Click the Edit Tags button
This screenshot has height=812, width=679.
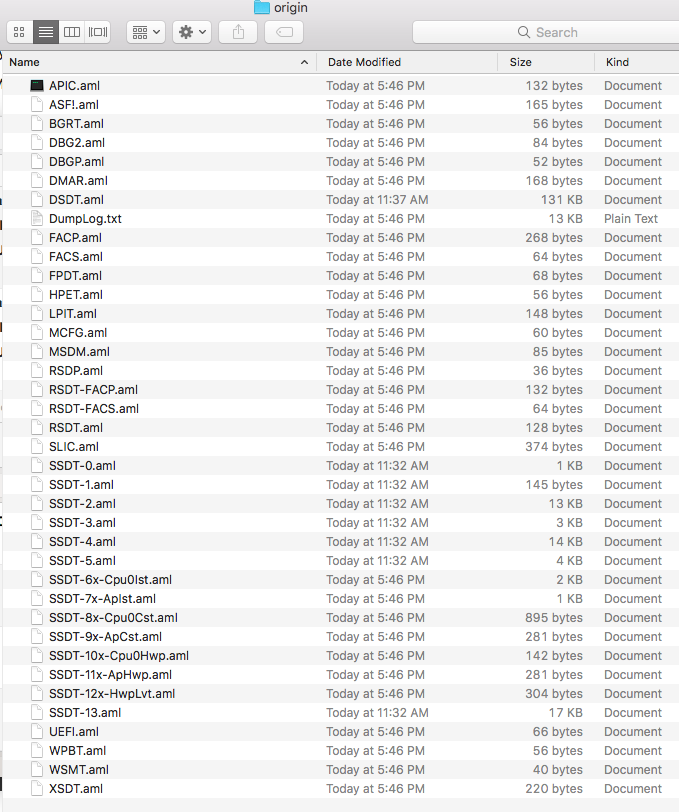click(x=284, y=32)
